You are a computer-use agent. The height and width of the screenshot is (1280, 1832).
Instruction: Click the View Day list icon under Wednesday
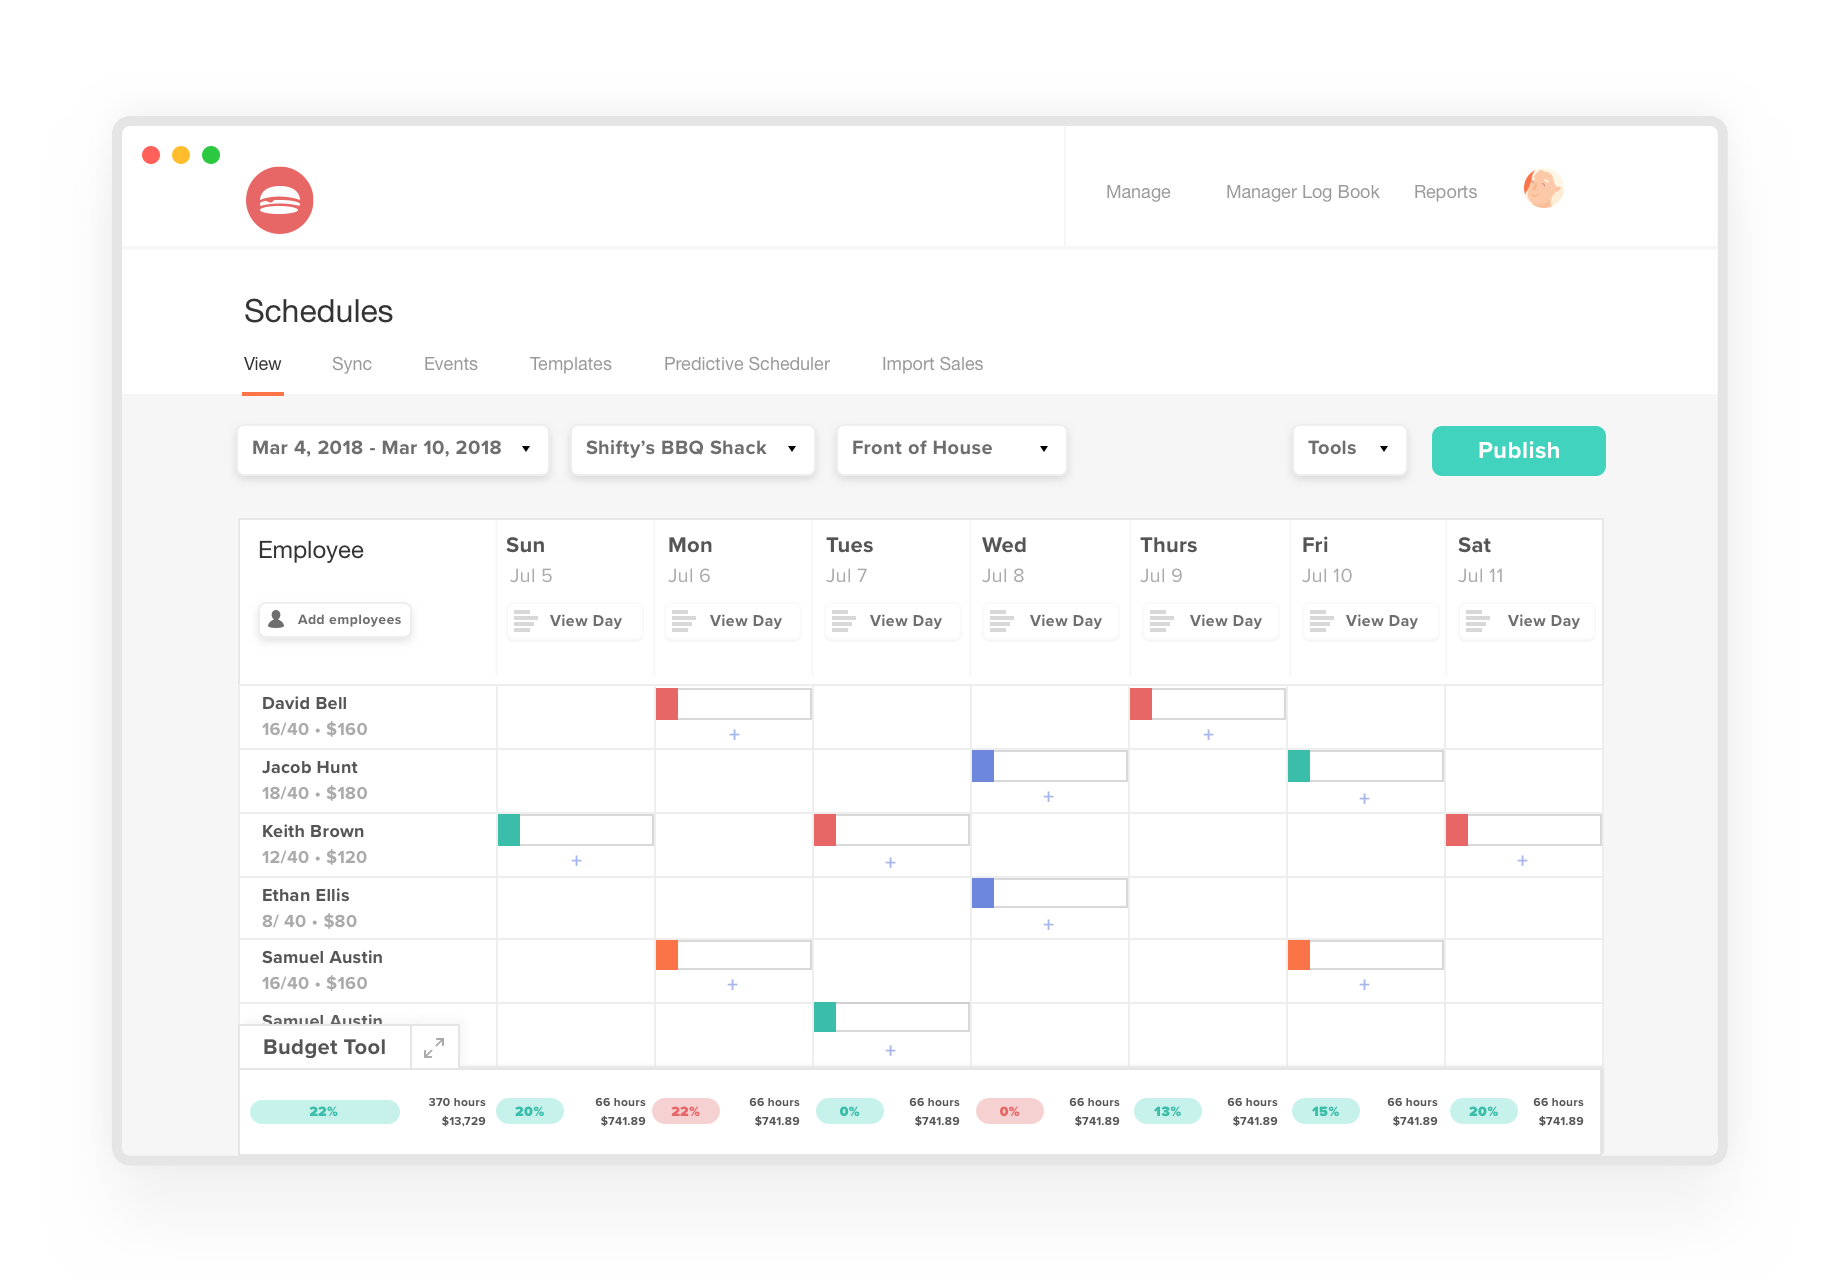tap(1002, 620)
